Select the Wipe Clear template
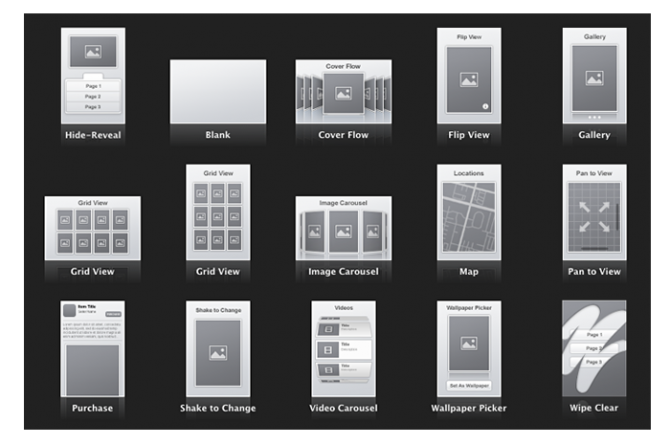 tap(594, 348)
